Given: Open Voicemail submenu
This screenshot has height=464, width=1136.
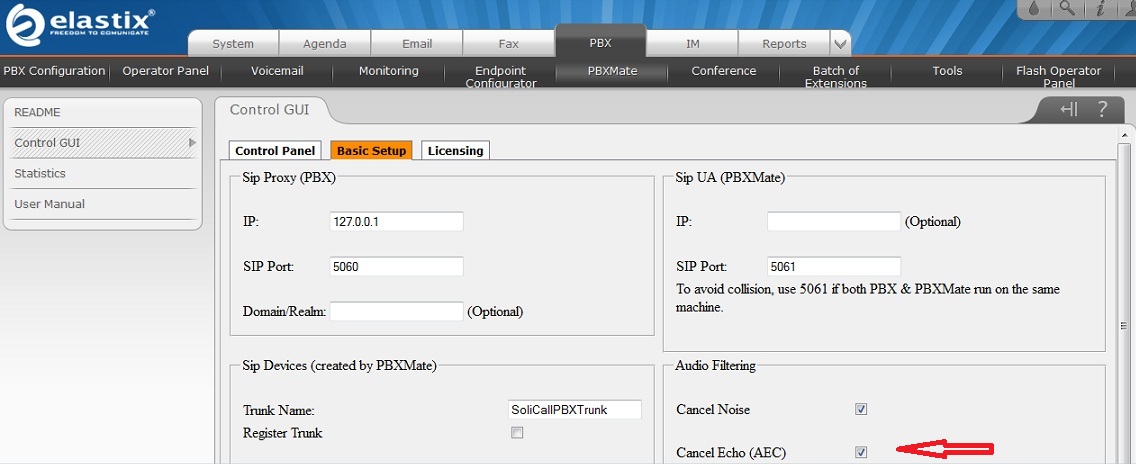Looking at the screenshot, I should click(277, 71).
